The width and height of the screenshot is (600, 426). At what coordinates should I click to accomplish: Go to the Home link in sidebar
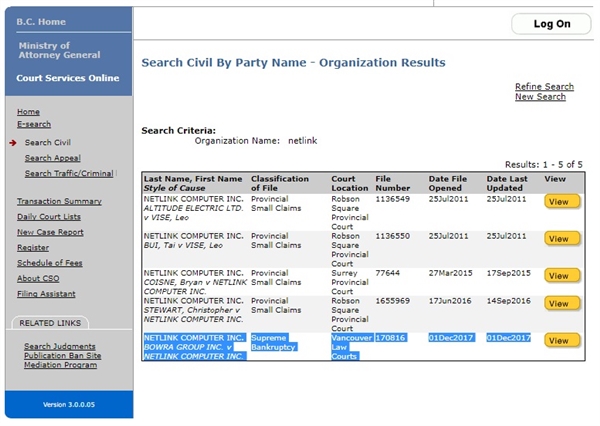click(28, 112)
